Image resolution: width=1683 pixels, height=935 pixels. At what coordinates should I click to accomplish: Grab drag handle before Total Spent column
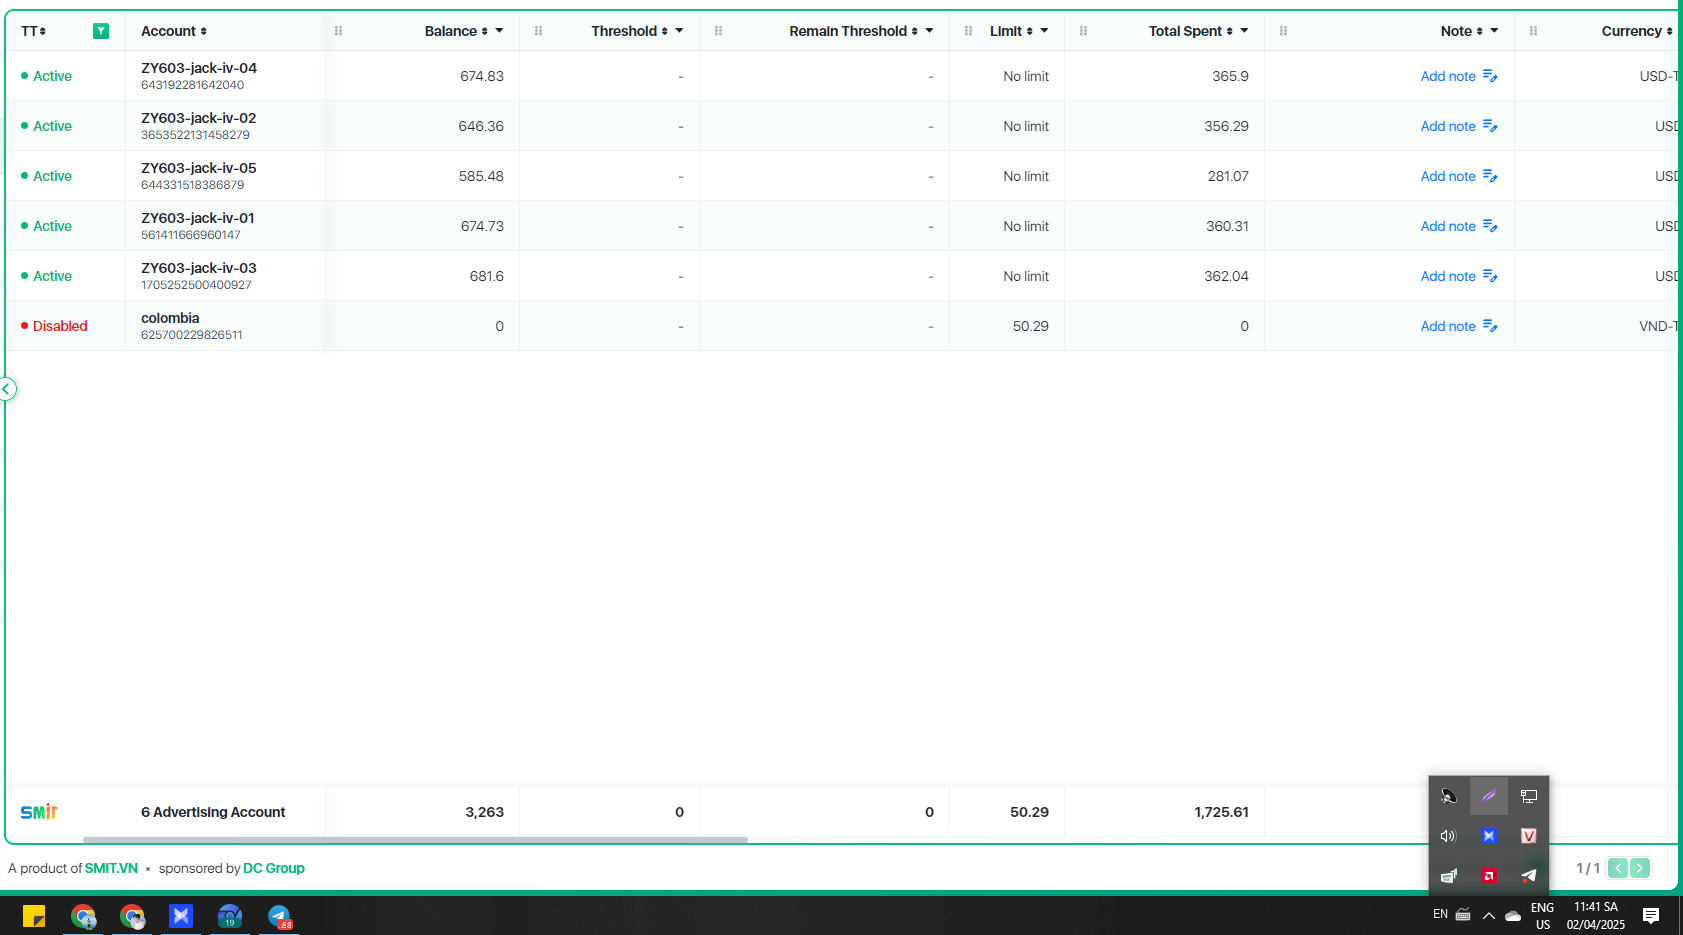[x=1083, y=31]
